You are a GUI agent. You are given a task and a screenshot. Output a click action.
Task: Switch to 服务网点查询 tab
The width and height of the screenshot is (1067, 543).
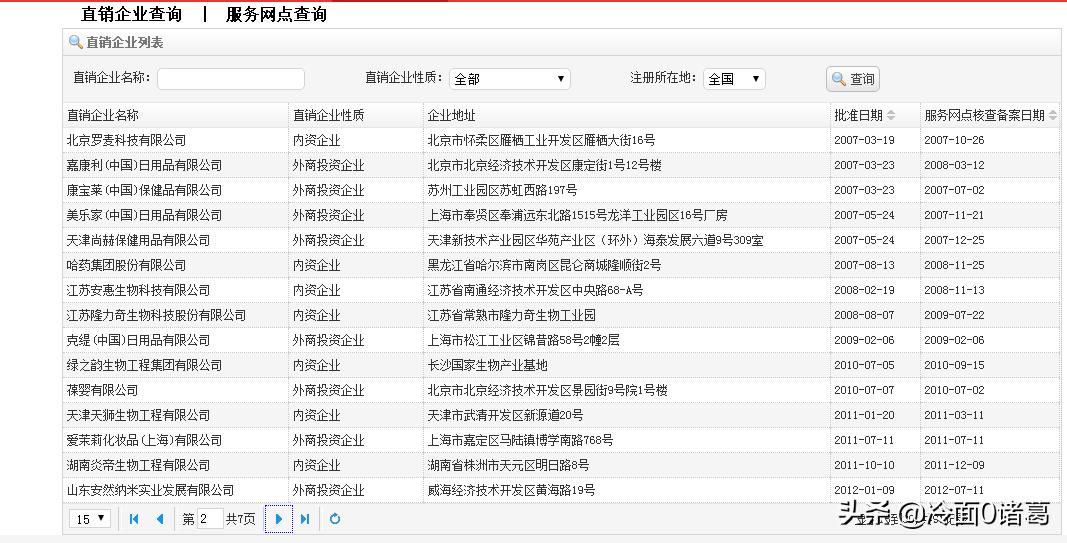point(276,14)
